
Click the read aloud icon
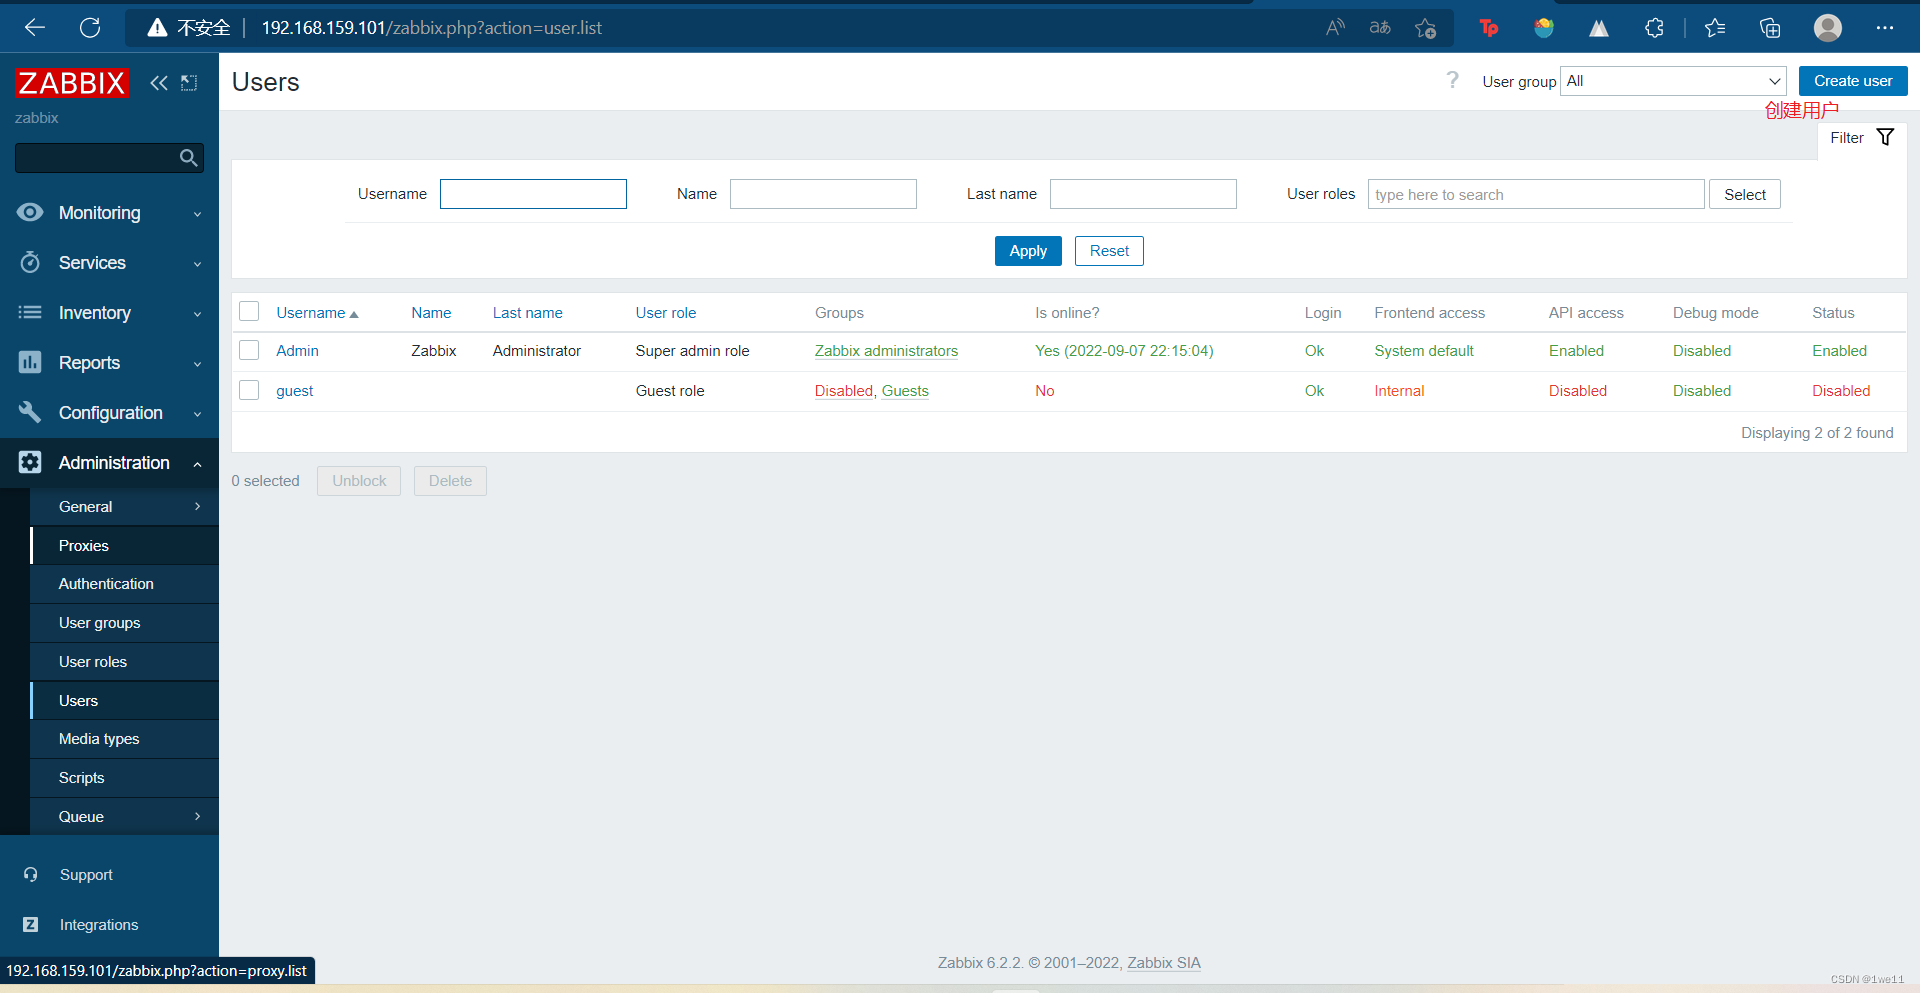tap(1335, 28)
